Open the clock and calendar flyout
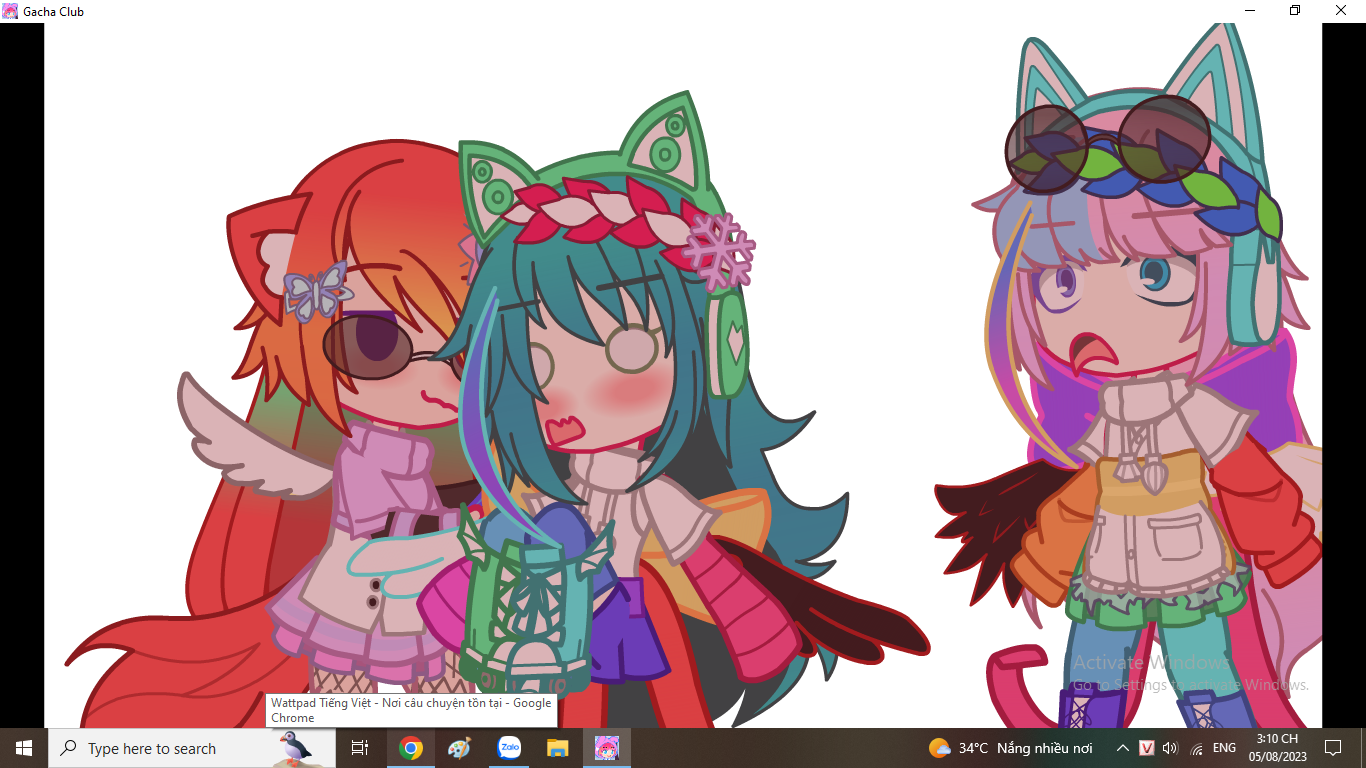The width and height of the screenshot is (1366, 768). [x=1276, y=748]
